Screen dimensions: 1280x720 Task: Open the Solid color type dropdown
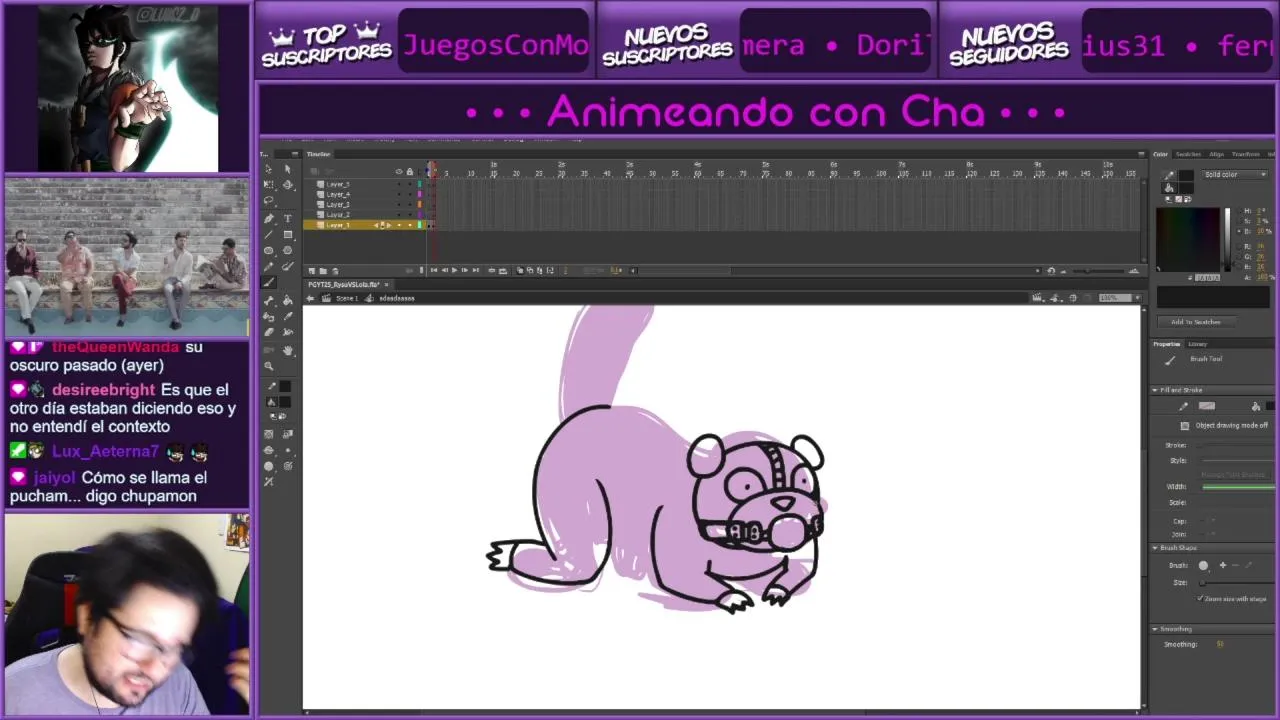1235,175
